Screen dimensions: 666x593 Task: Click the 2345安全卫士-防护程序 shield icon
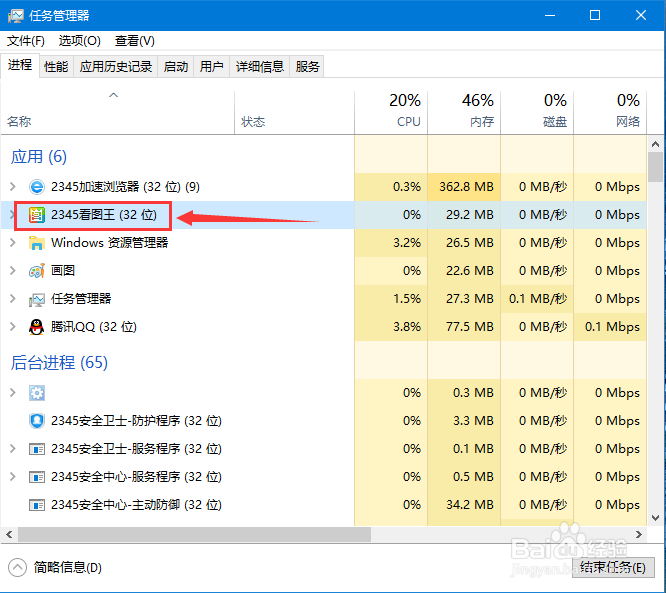(x=37, y=421)
